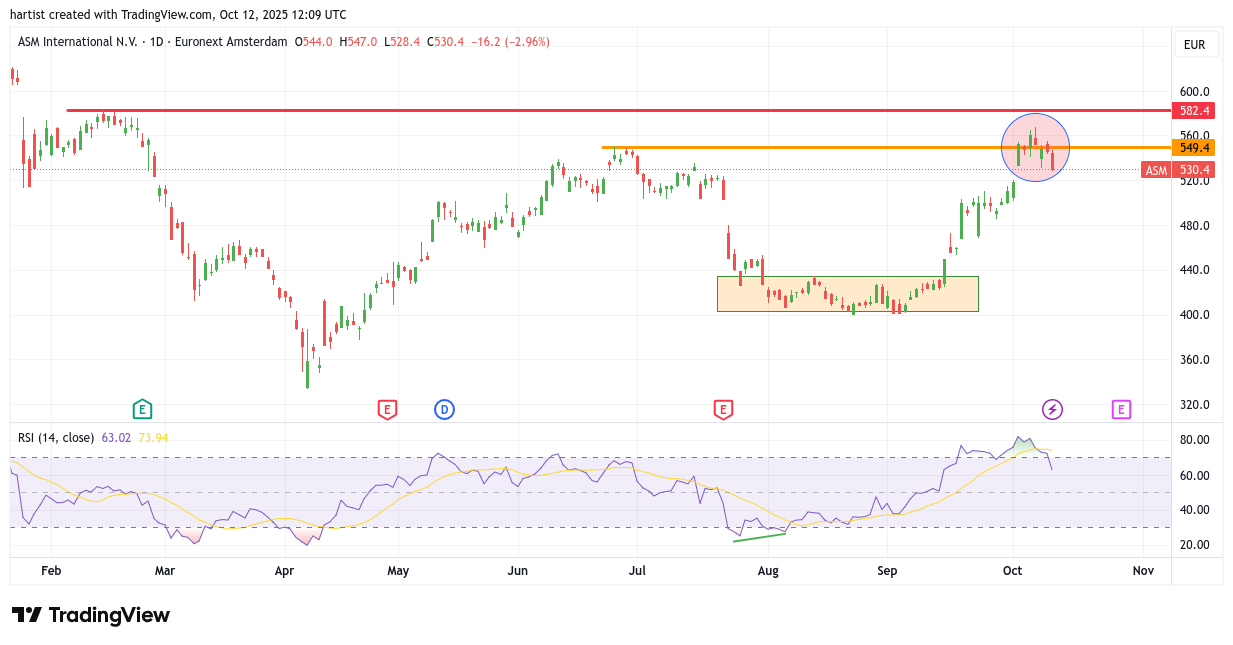Image resolution: width=1233 pixels, height=645 pixels.
Task: Select the orange horizontal level line
Action: pyautogui.click(x=800, y=148)
